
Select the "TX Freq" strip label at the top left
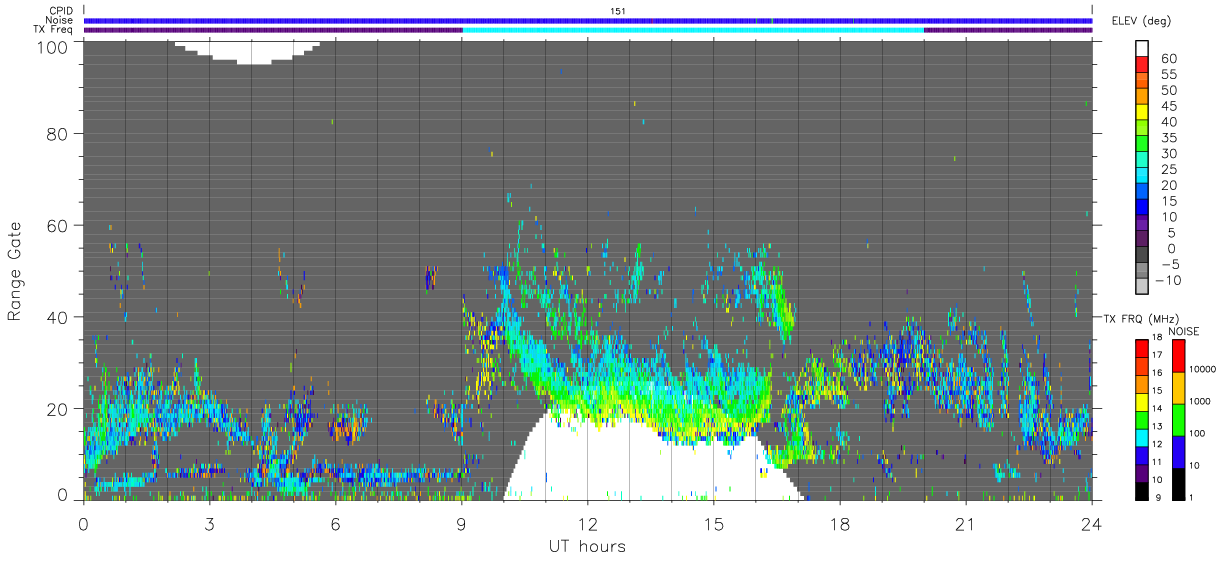click(x=53, y=30)
